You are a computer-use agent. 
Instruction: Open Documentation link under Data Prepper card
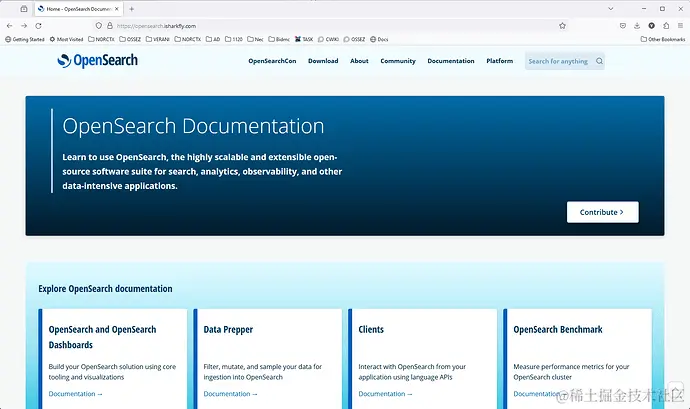[230, 394]
